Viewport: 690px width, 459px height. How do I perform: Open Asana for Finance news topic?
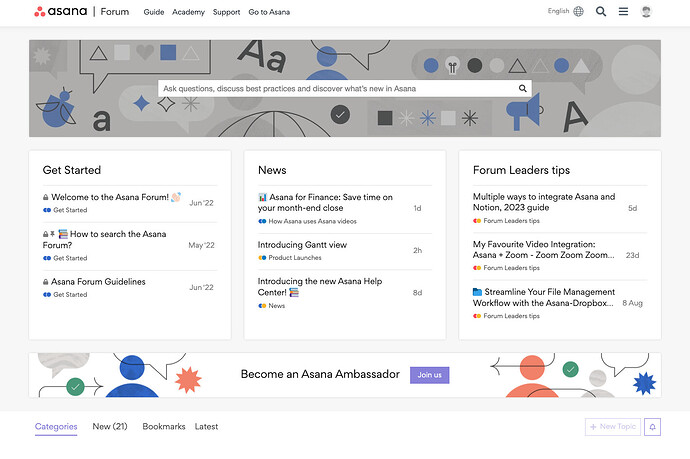coord(325,202)
